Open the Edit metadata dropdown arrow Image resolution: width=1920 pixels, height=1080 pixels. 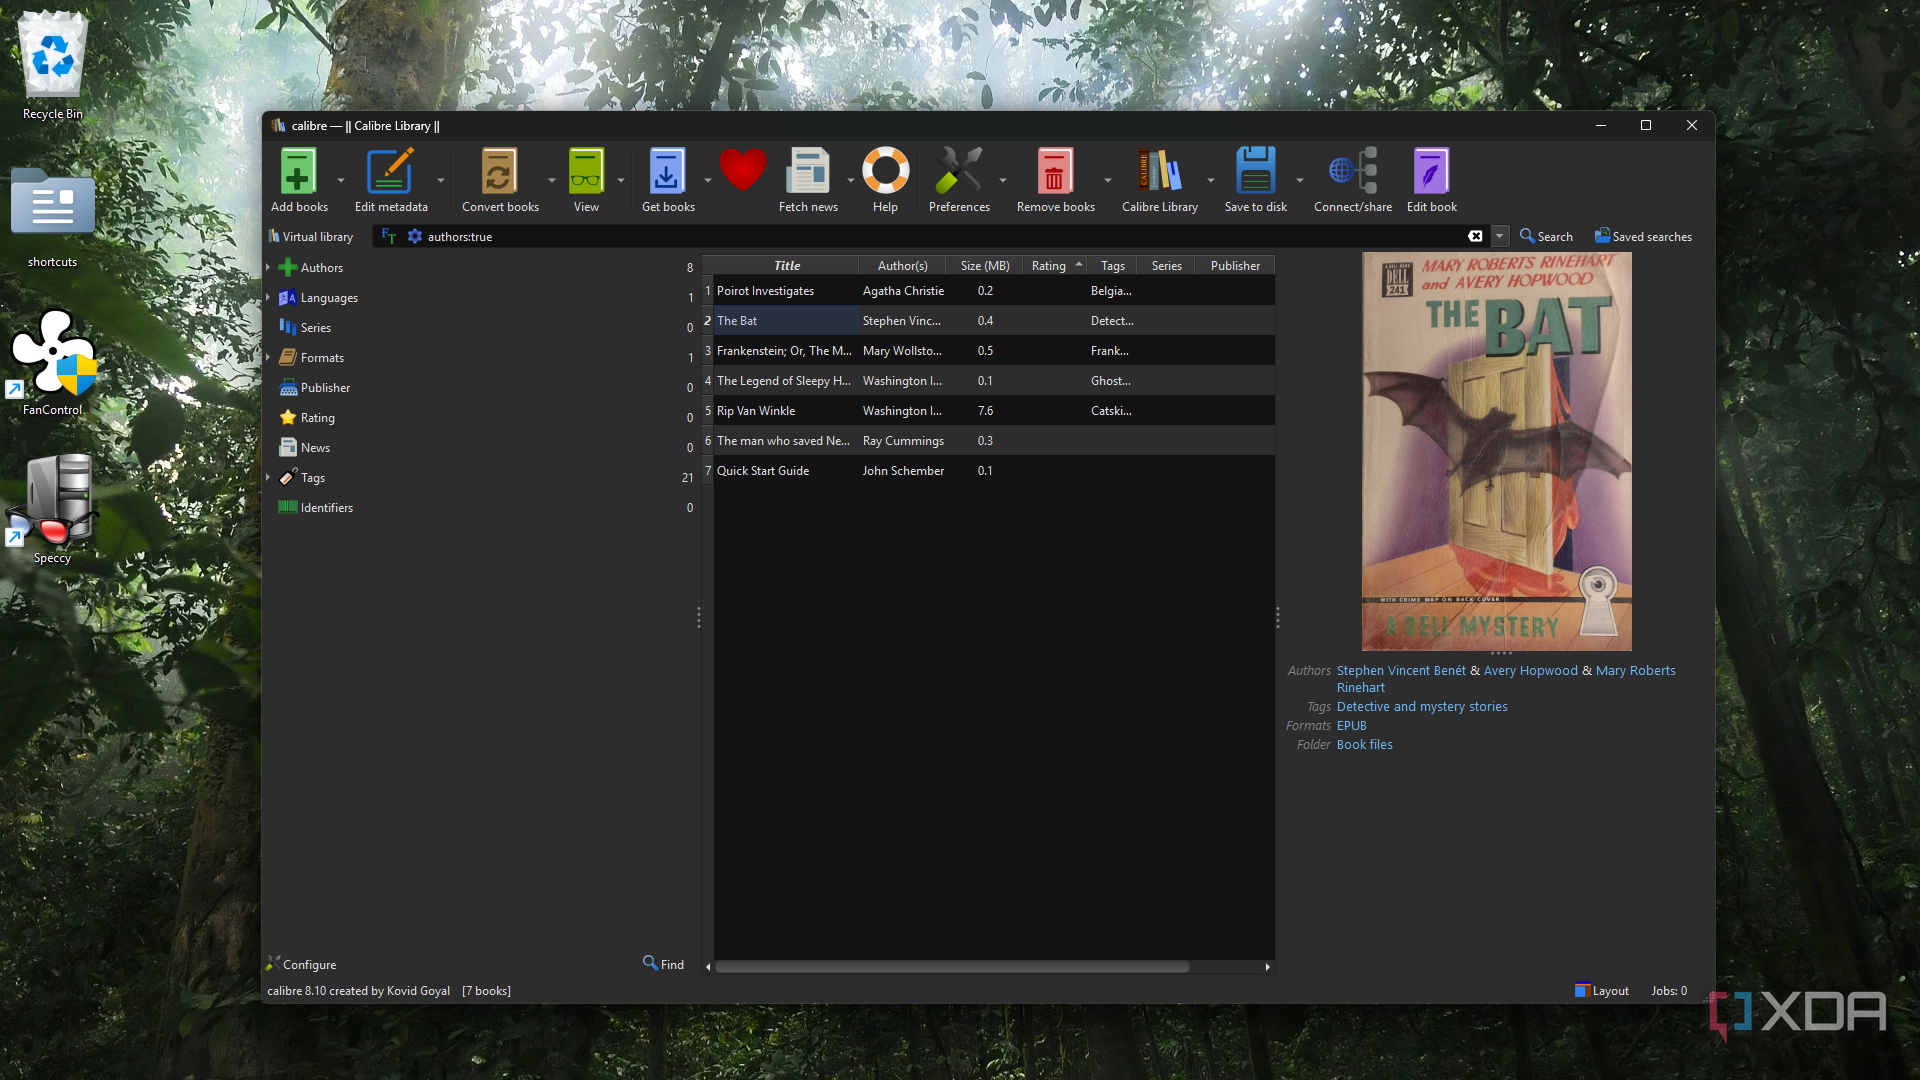coord(441,180)
